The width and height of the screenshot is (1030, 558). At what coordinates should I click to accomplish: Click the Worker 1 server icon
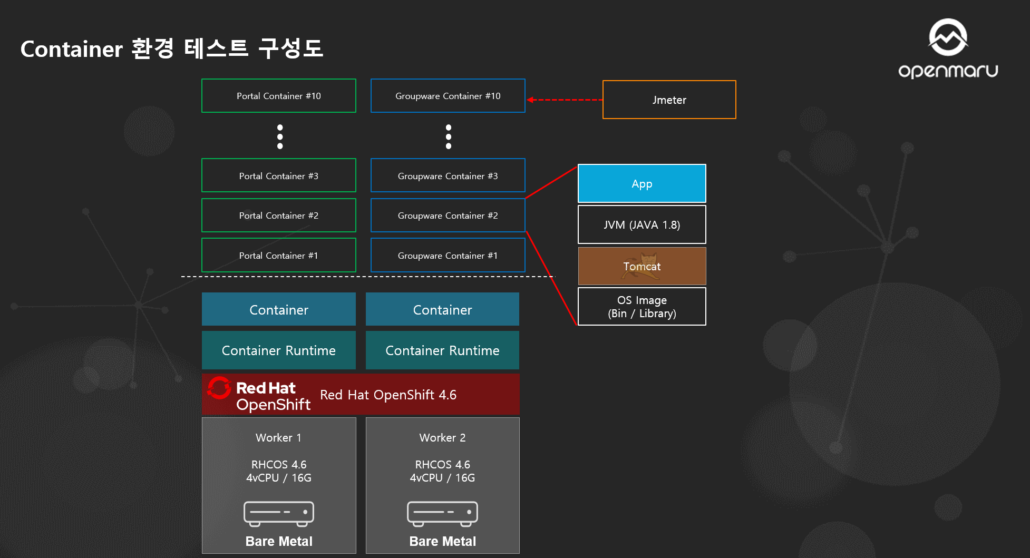pos(279,513)
